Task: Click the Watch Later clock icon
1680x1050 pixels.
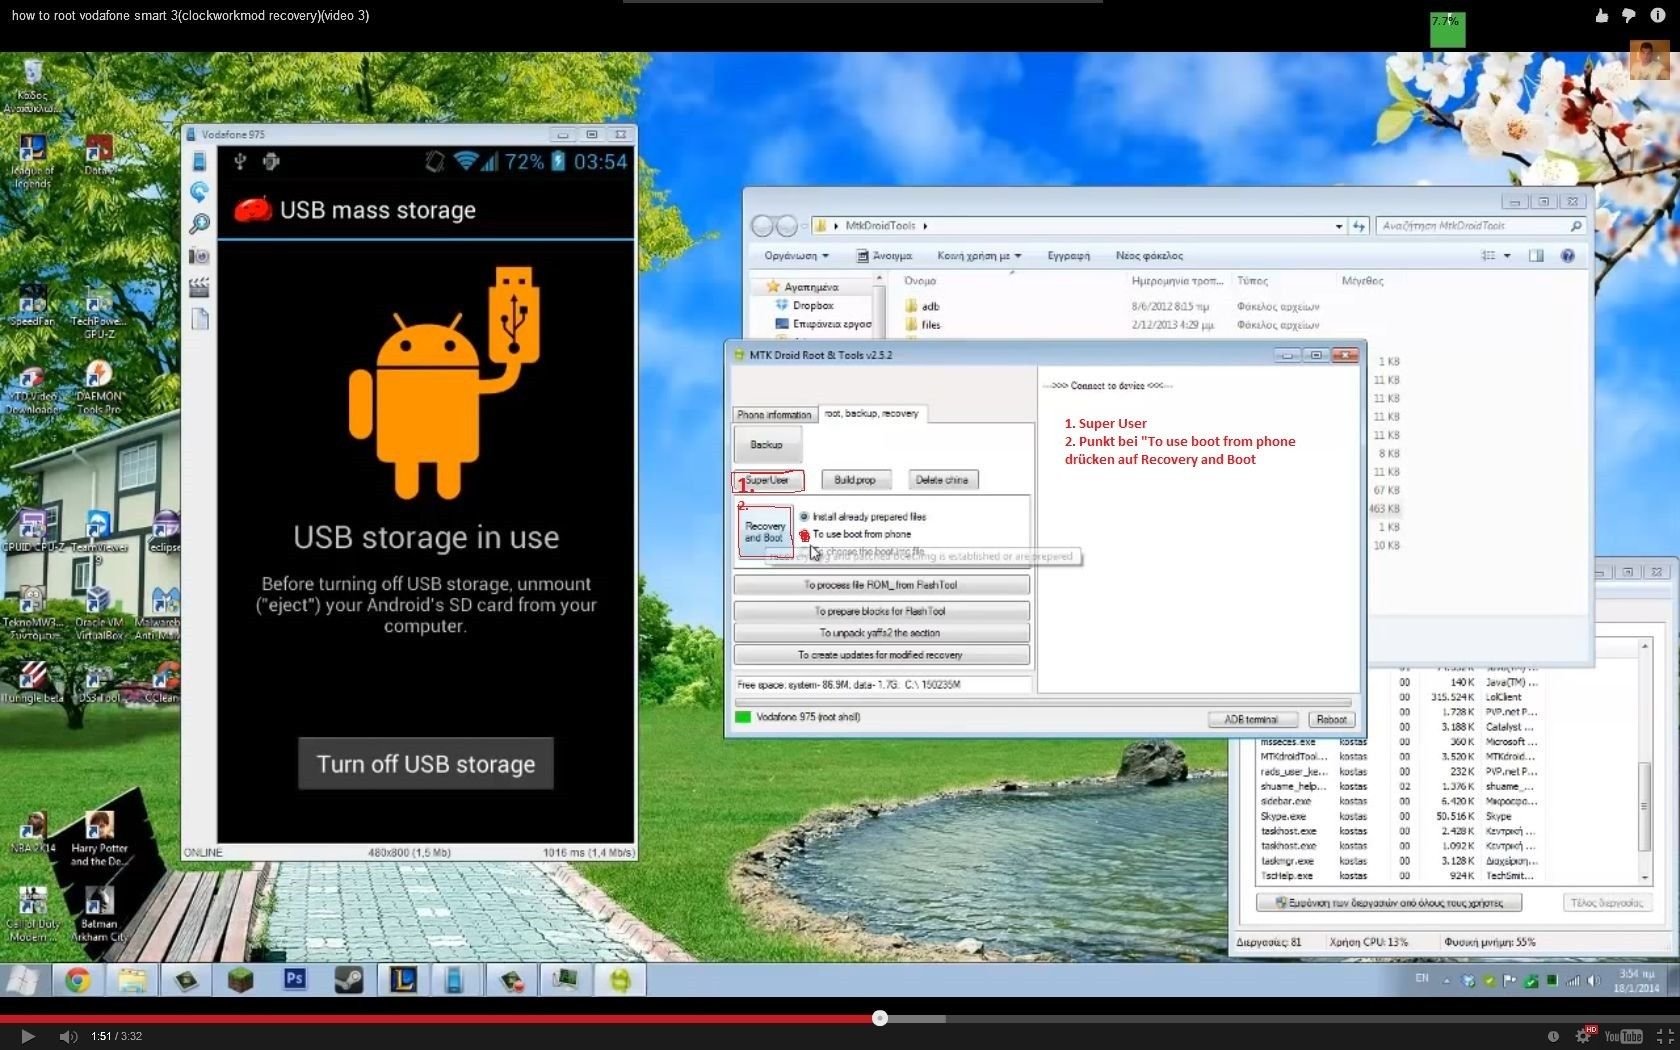Action: tap(1553, 1036)
